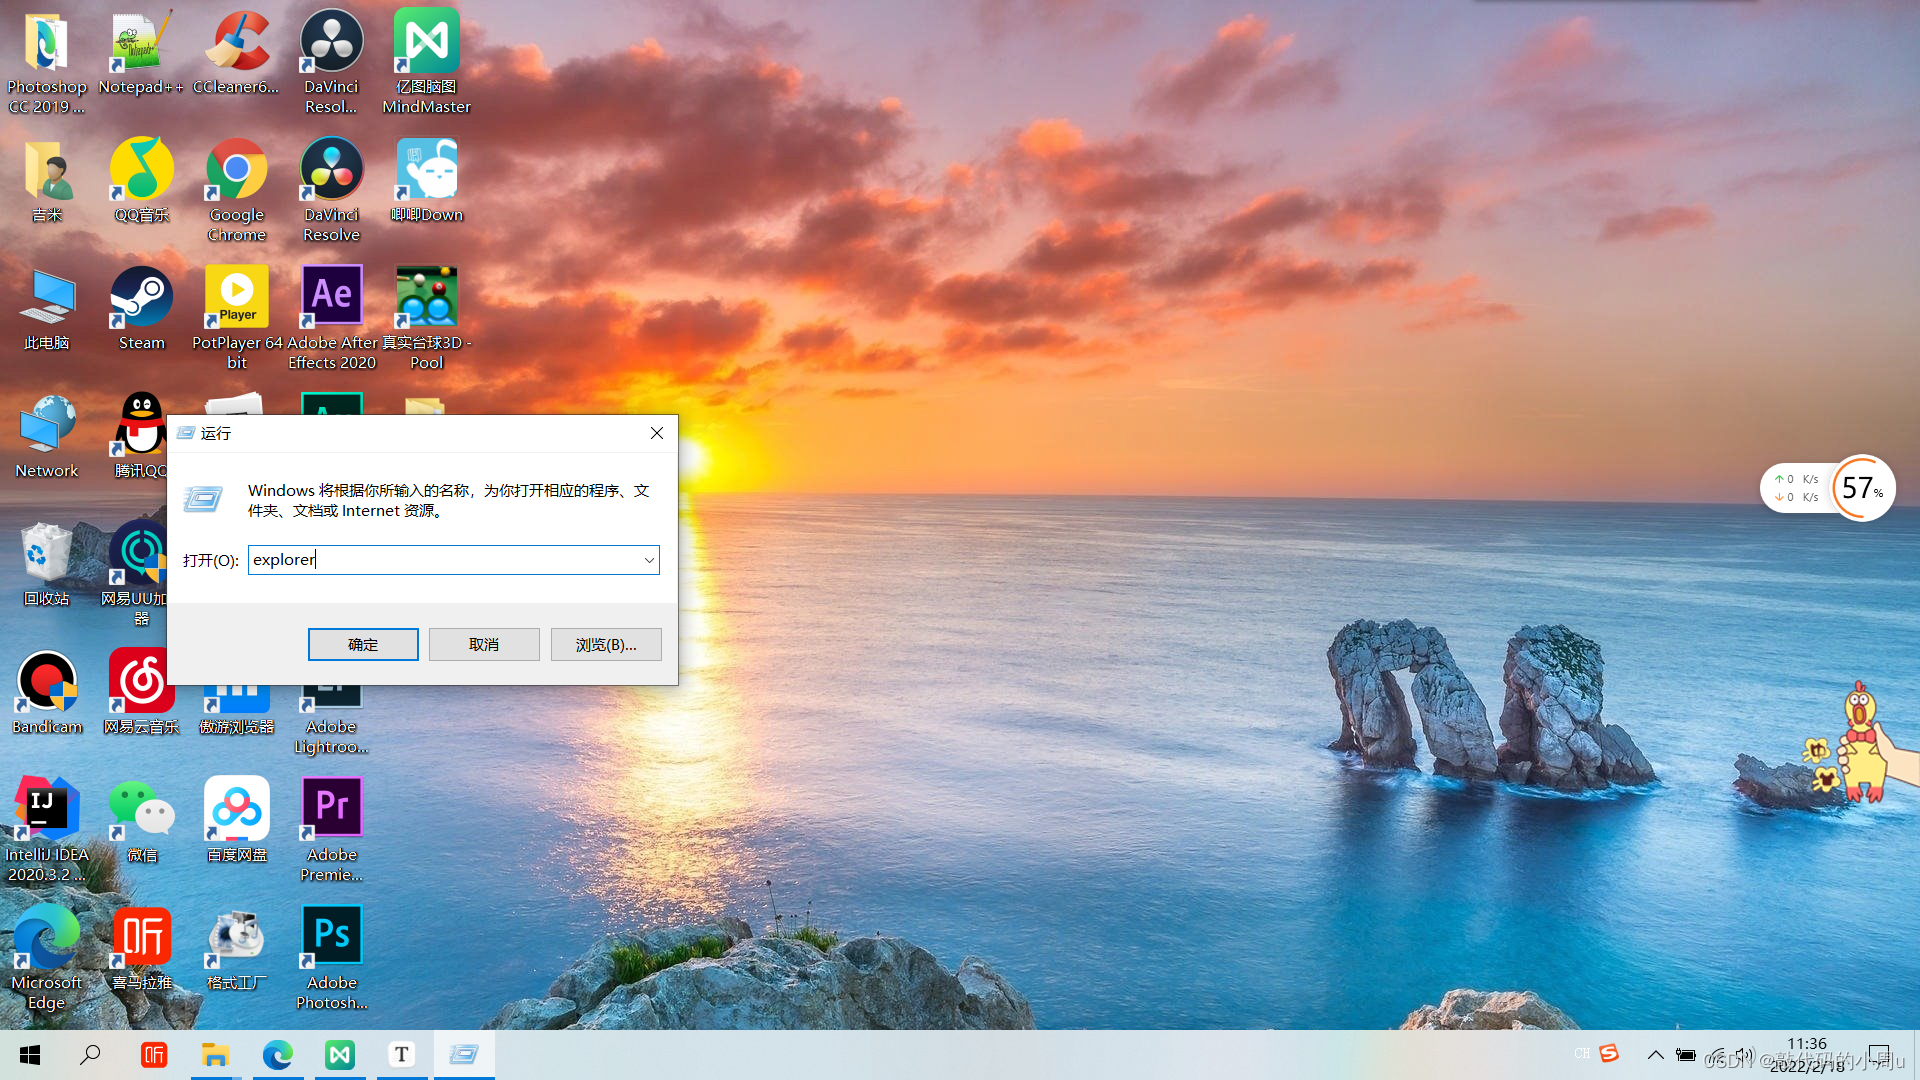
Task: Click the PotPlayer 64 bit icon
Action: (x=236, y=297)
